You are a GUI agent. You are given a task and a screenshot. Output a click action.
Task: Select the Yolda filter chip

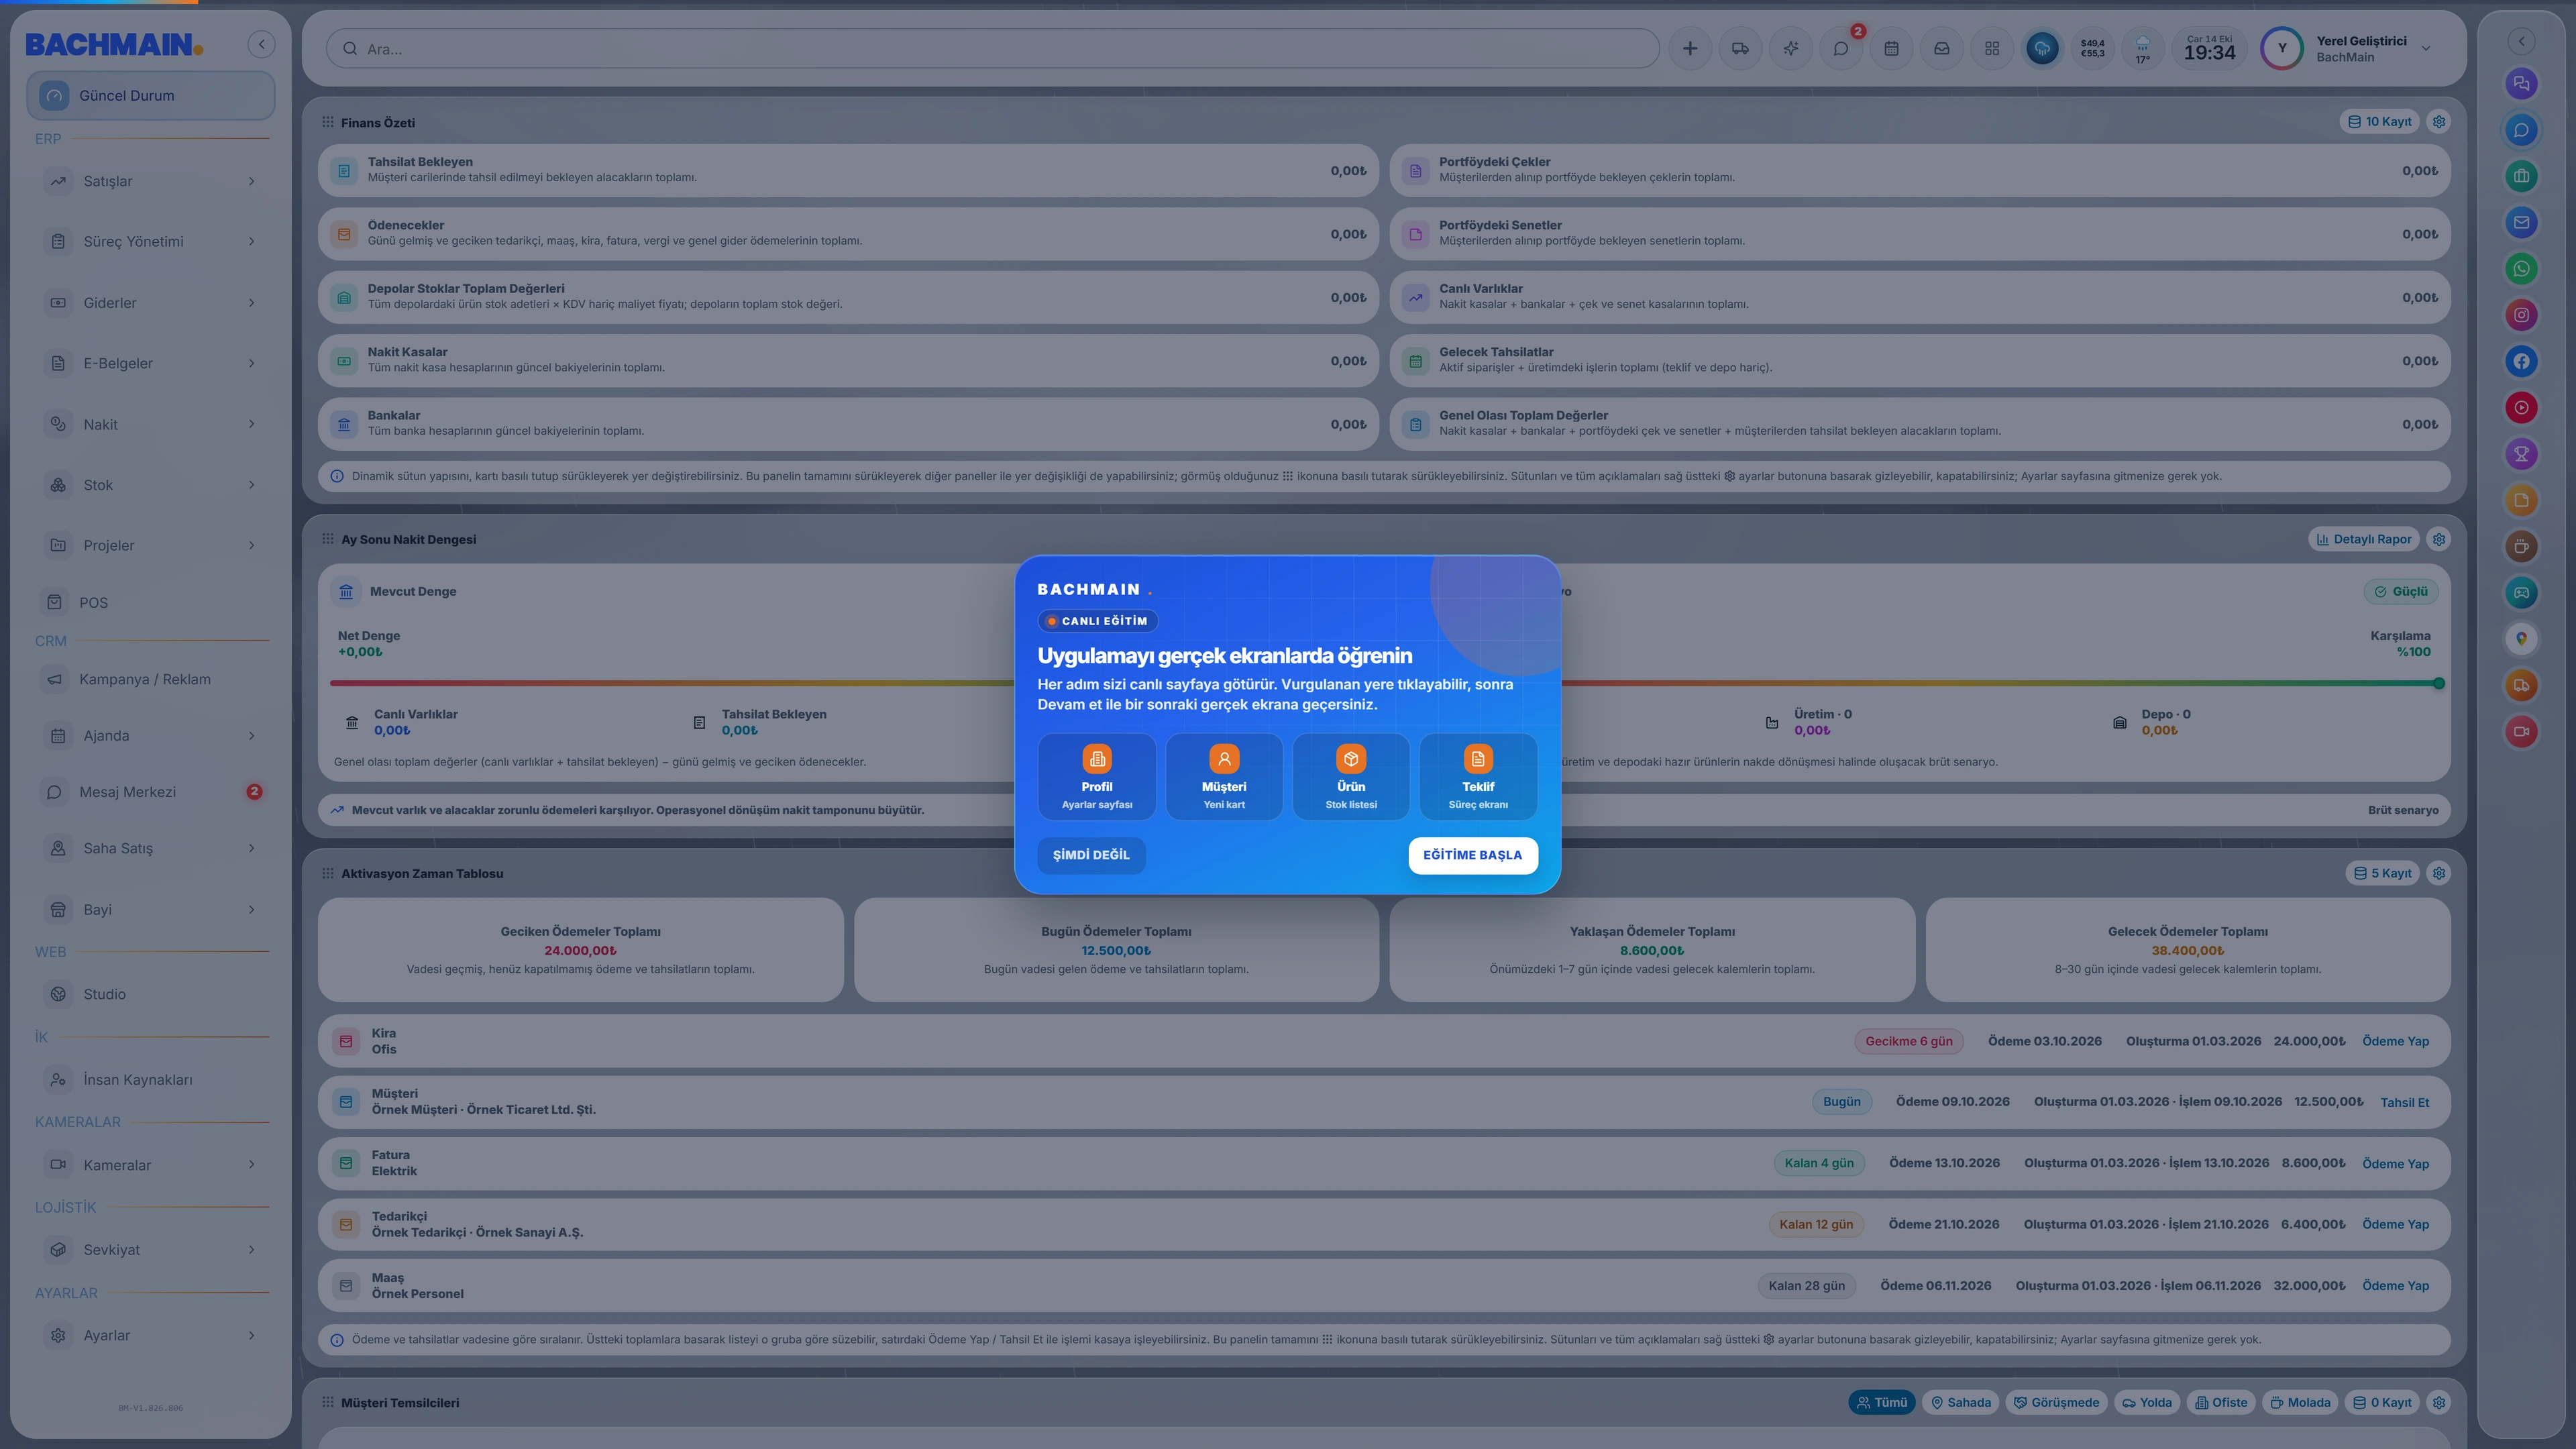click(x=2147, y=1402)
